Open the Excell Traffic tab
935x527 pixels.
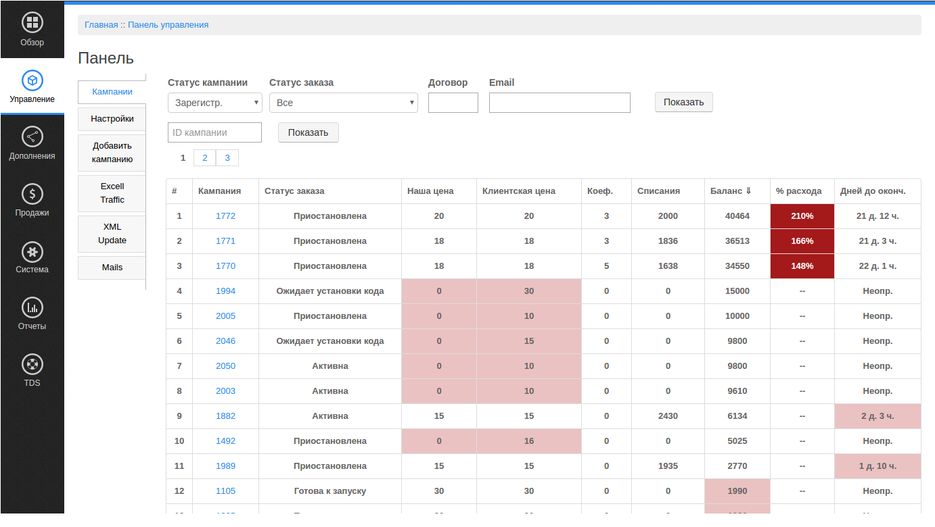point(112,193)
